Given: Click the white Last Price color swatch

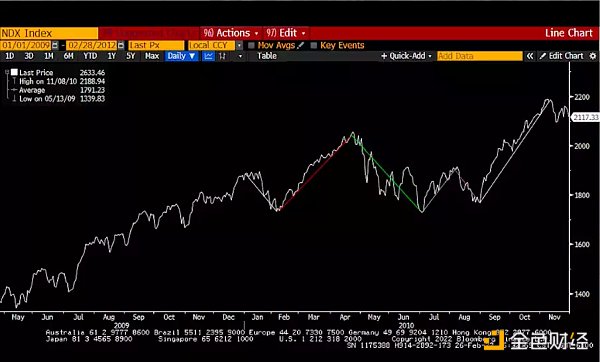Looking at the screenshot, I should [x=14, y=72].
